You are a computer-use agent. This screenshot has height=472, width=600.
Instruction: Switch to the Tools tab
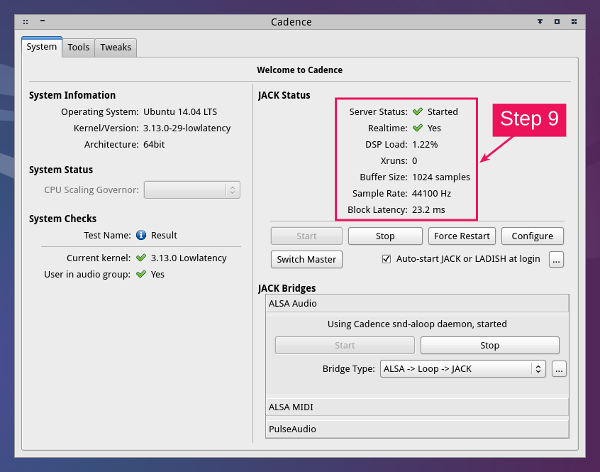point(78,47)
